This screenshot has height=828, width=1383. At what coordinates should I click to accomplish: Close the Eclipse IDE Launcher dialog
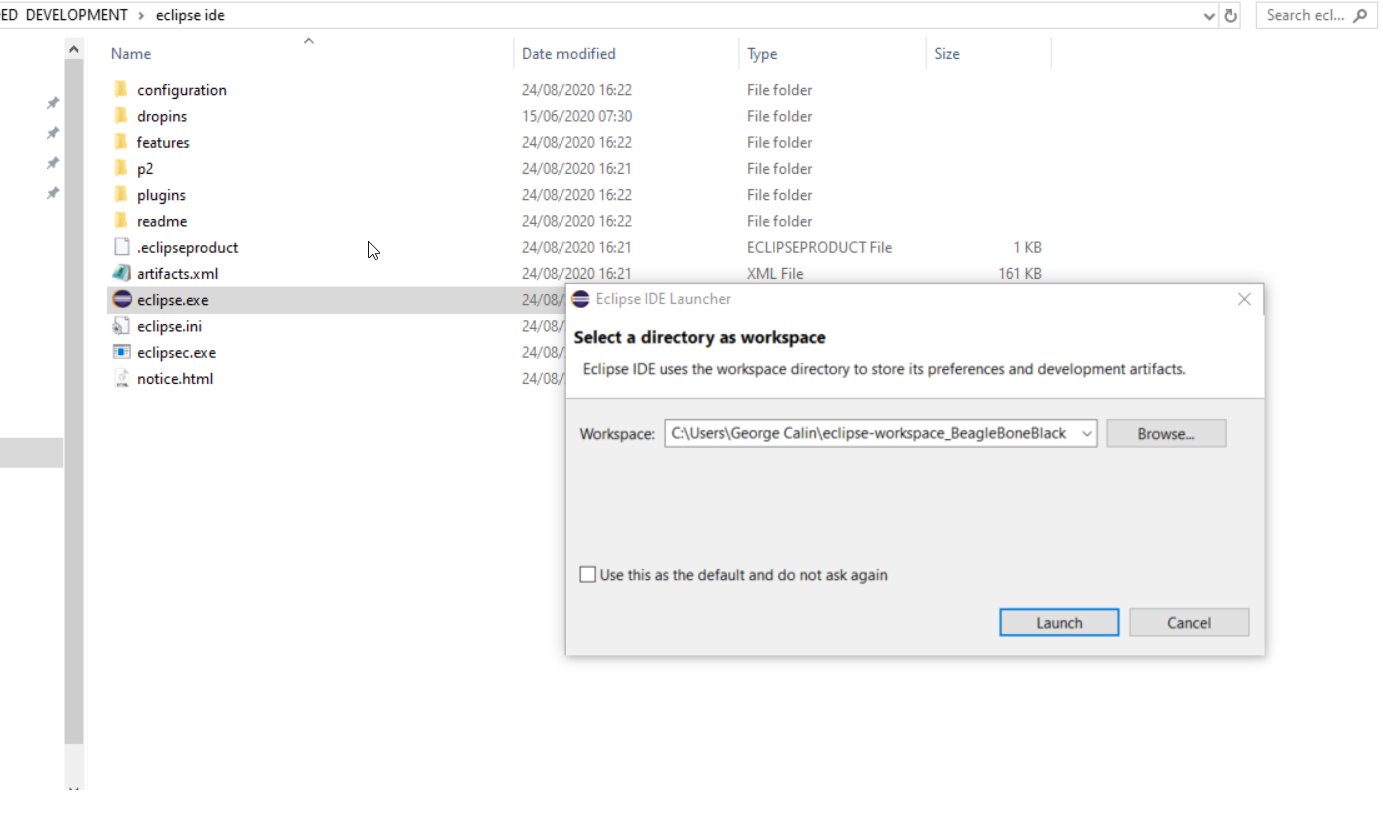(1244, 299)
